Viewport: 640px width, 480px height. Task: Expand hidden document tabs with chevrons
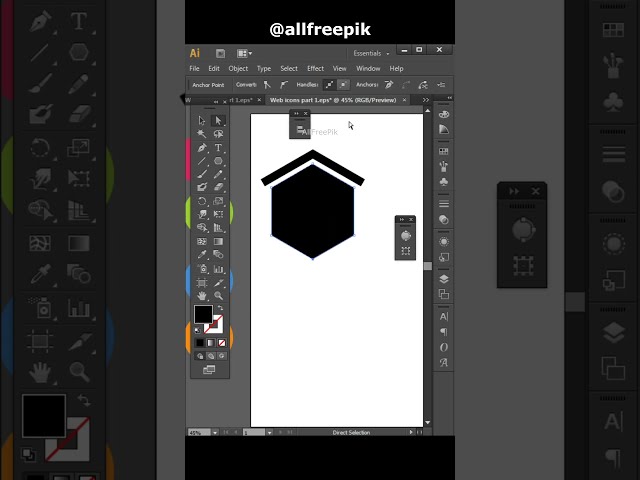pos(426,100)
